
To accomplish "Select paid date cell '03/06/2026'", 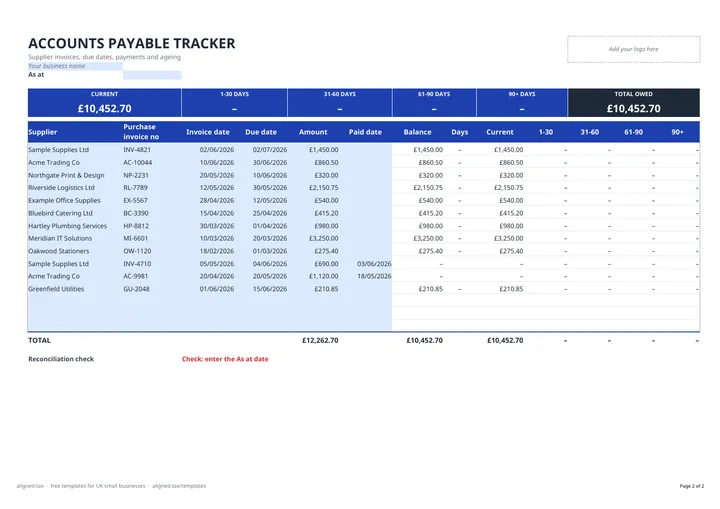I will coord(374,264).
